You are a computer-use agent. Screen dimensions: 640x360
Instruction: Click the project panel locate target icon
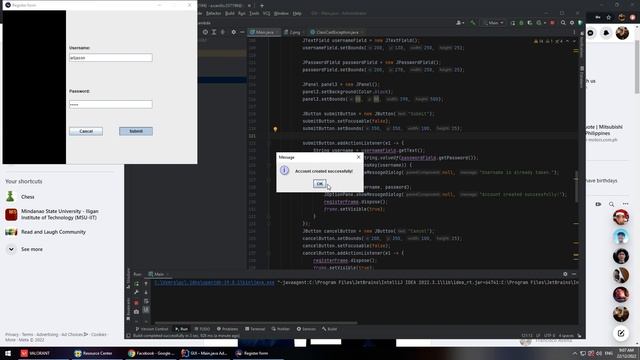[205, 32]
